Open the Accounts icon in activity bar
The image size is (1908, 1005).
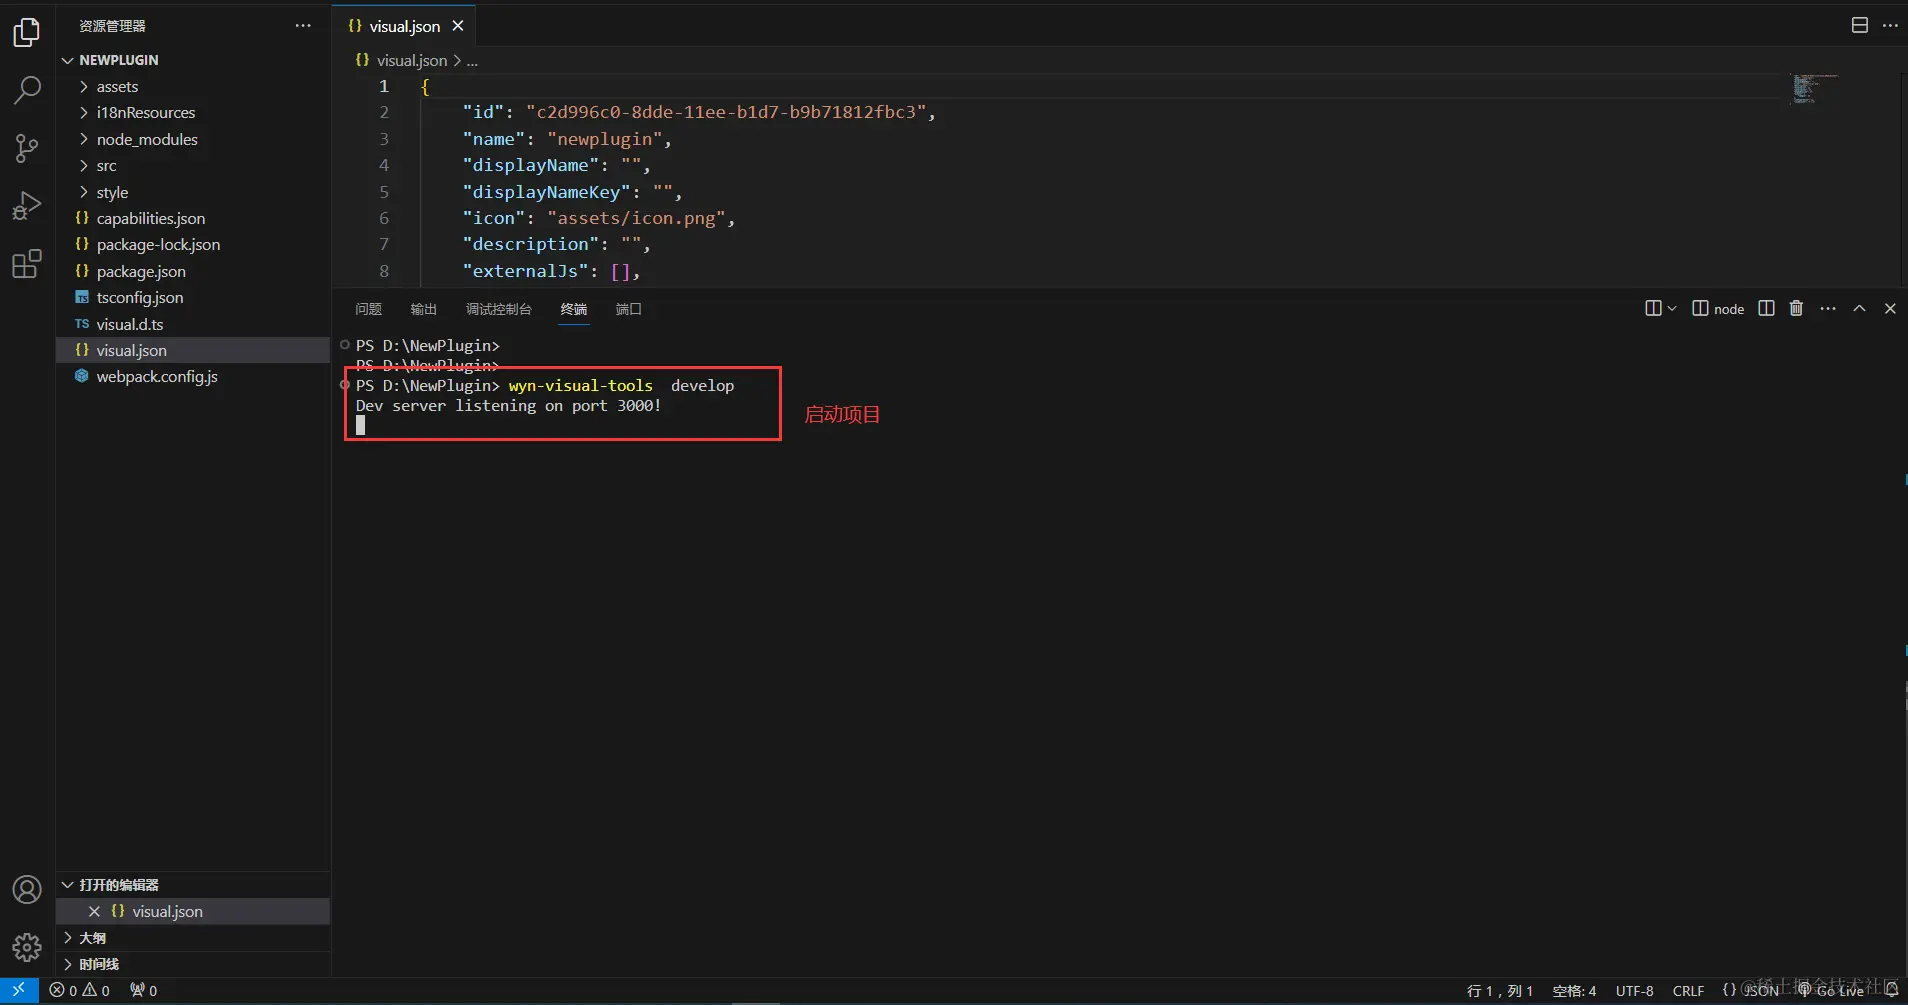pos(27,890)
